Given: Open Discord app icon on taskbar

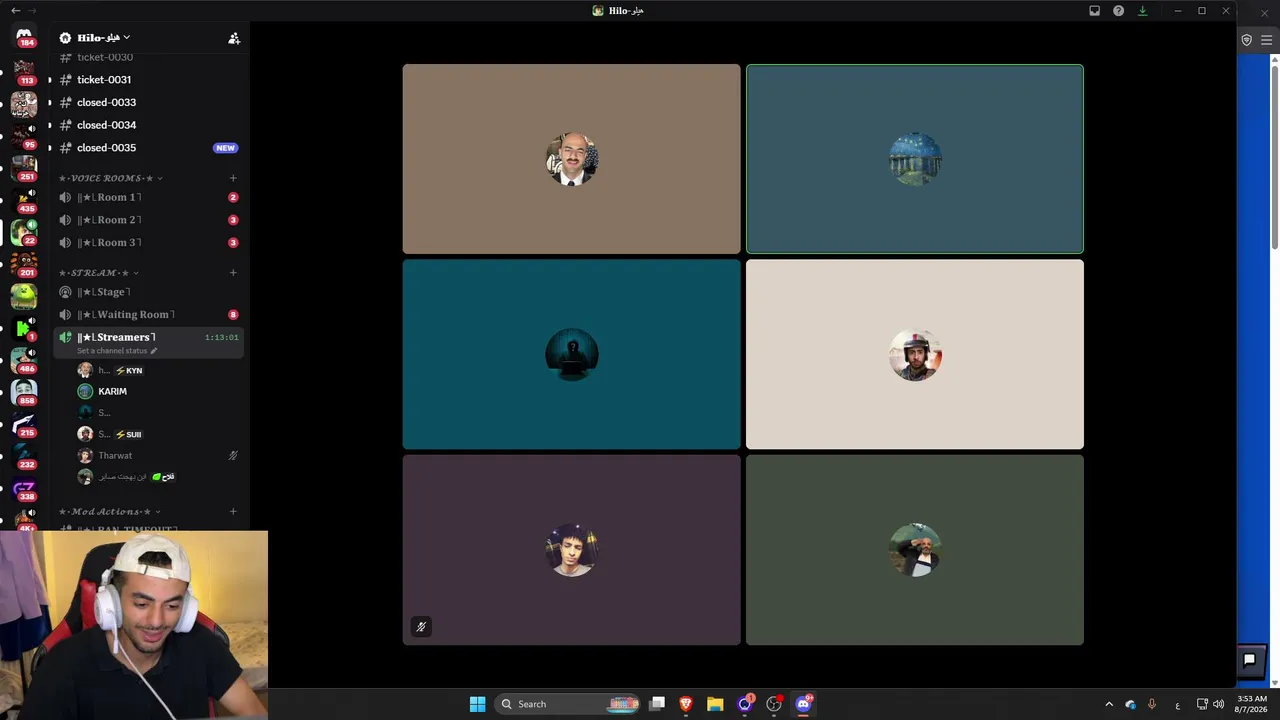Looking at the screenshot, I should [x=803, y=704].
